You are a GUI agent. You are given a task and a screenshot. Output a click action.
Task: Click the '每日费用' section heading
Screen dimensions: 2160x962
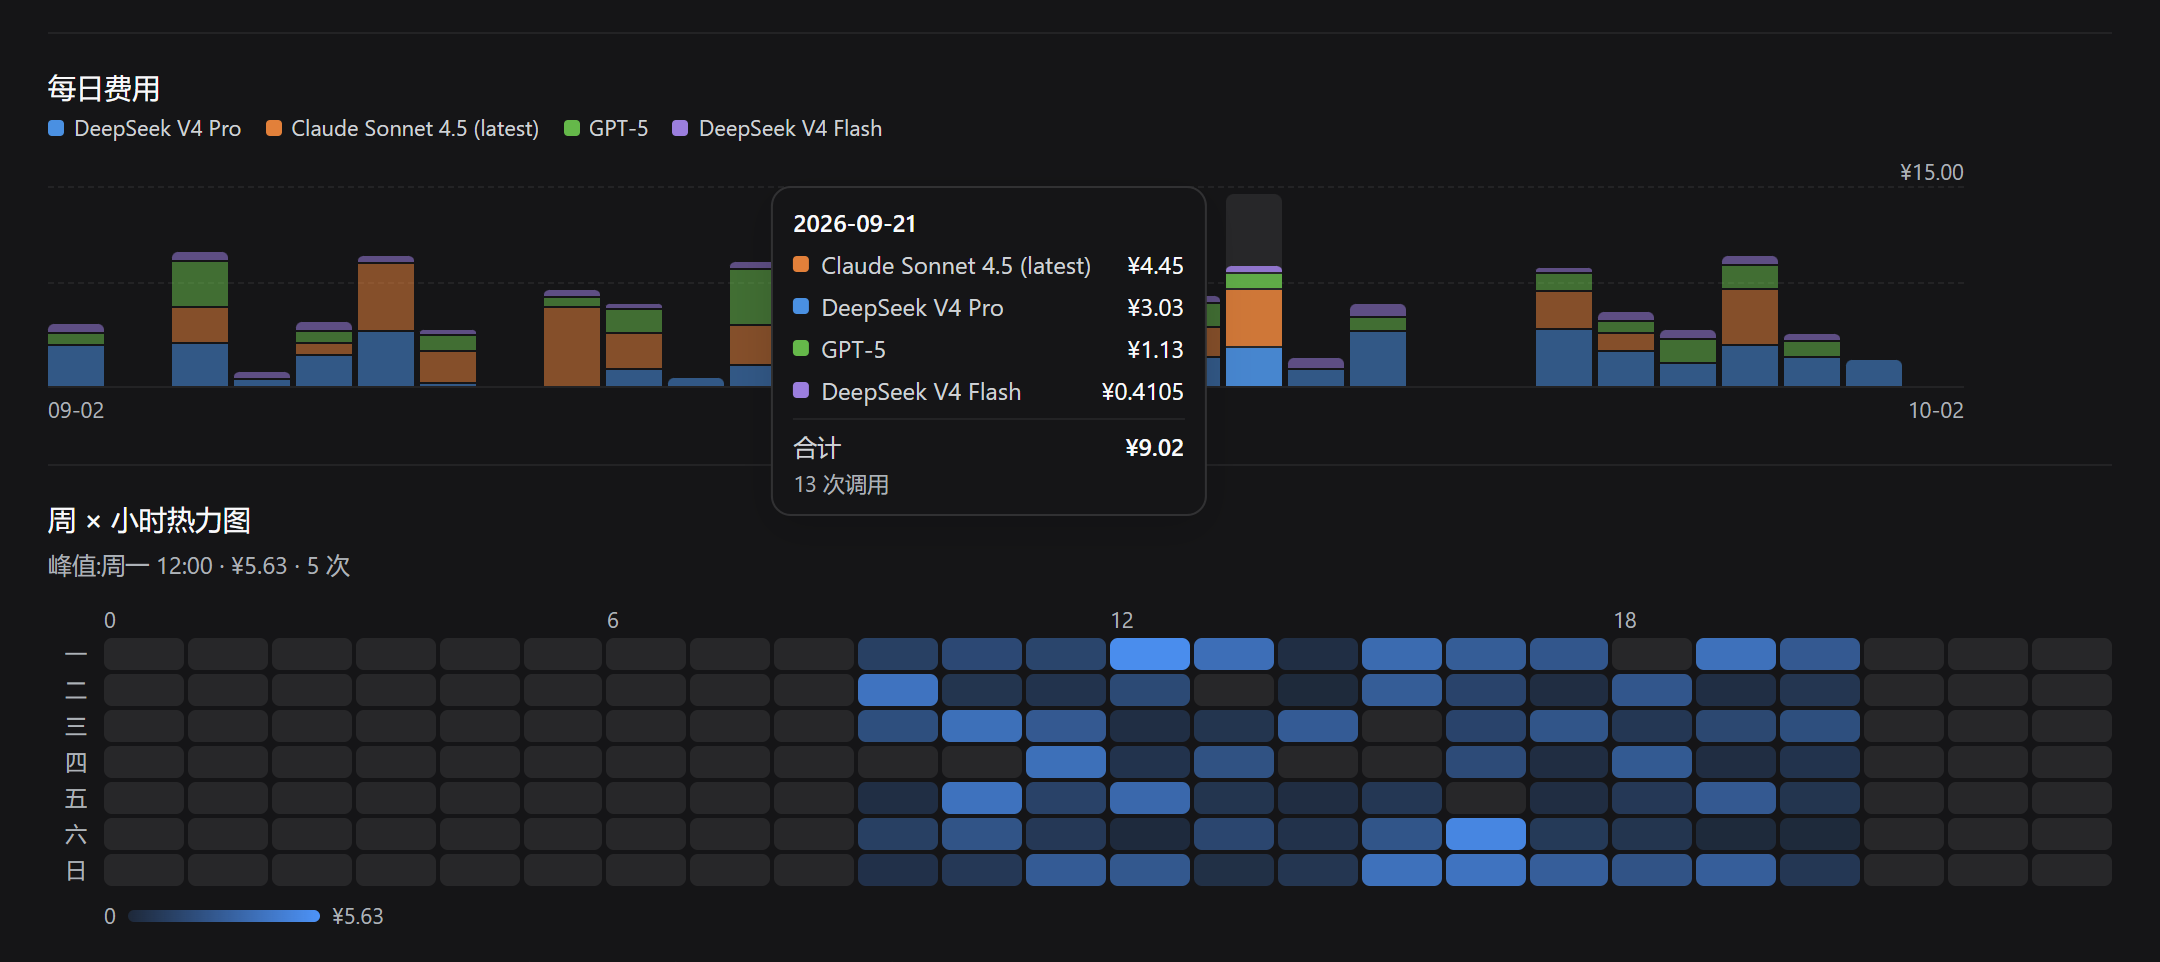[x=104, y=89]
